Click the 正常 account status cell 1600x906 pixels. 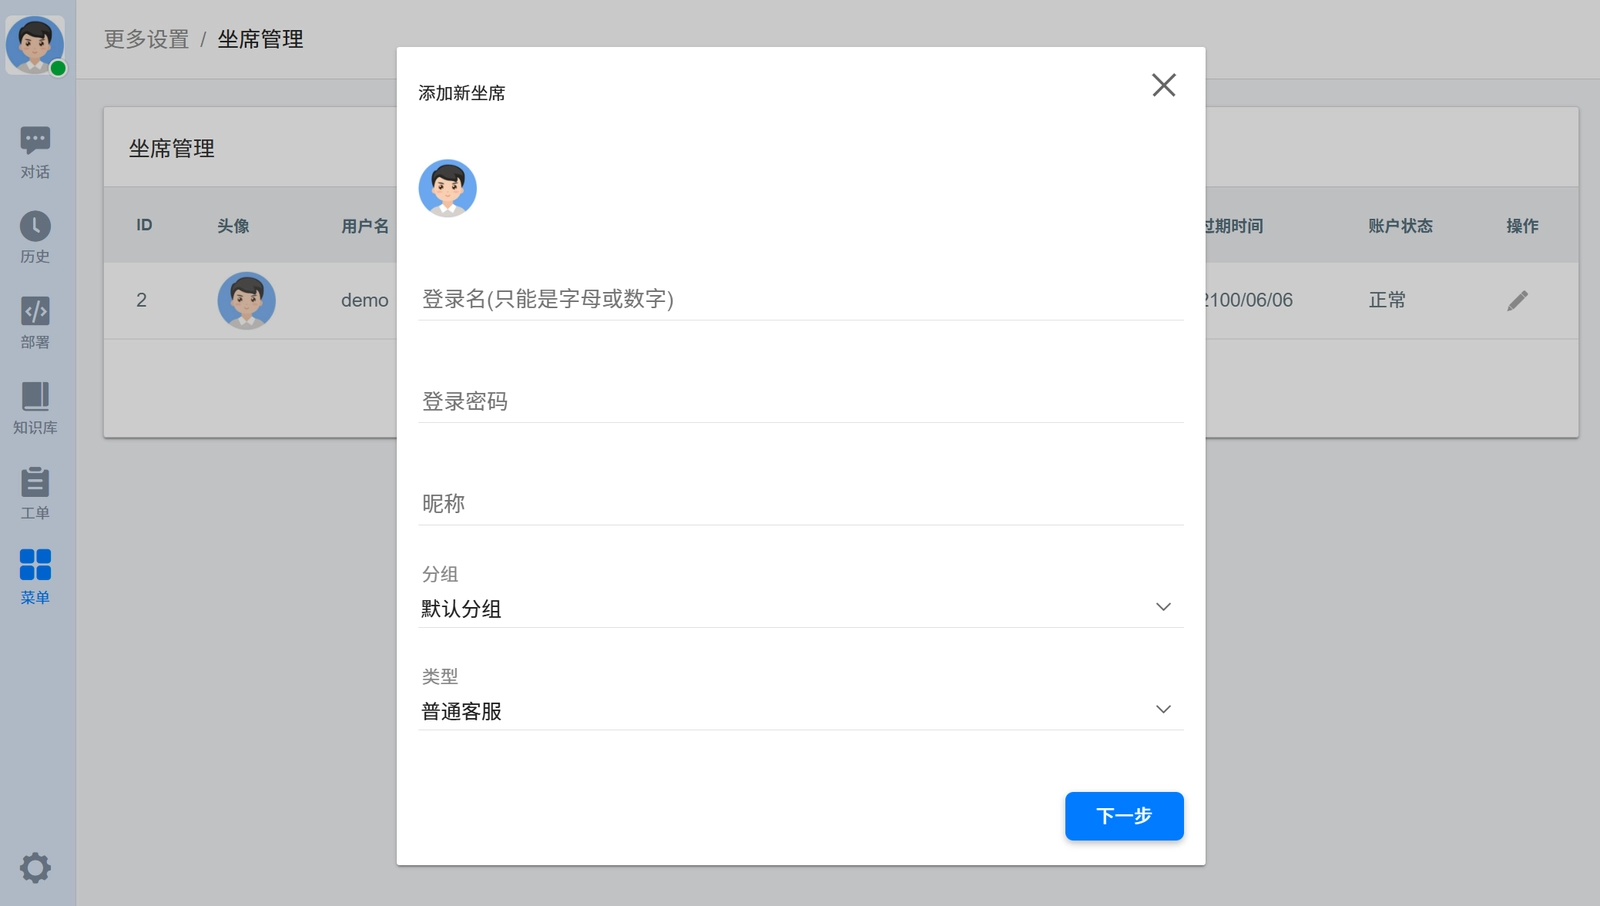click(1387, 300)
